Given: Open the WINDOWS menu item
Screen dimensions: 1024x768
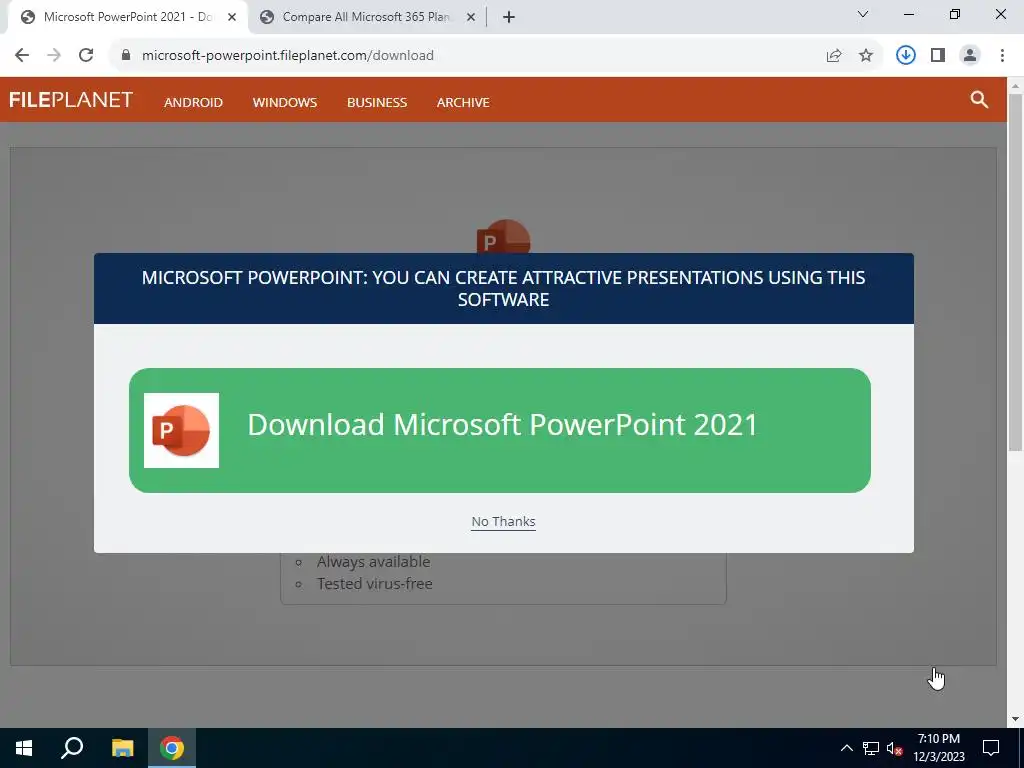Looking at the screenshot, I should 285,103.
